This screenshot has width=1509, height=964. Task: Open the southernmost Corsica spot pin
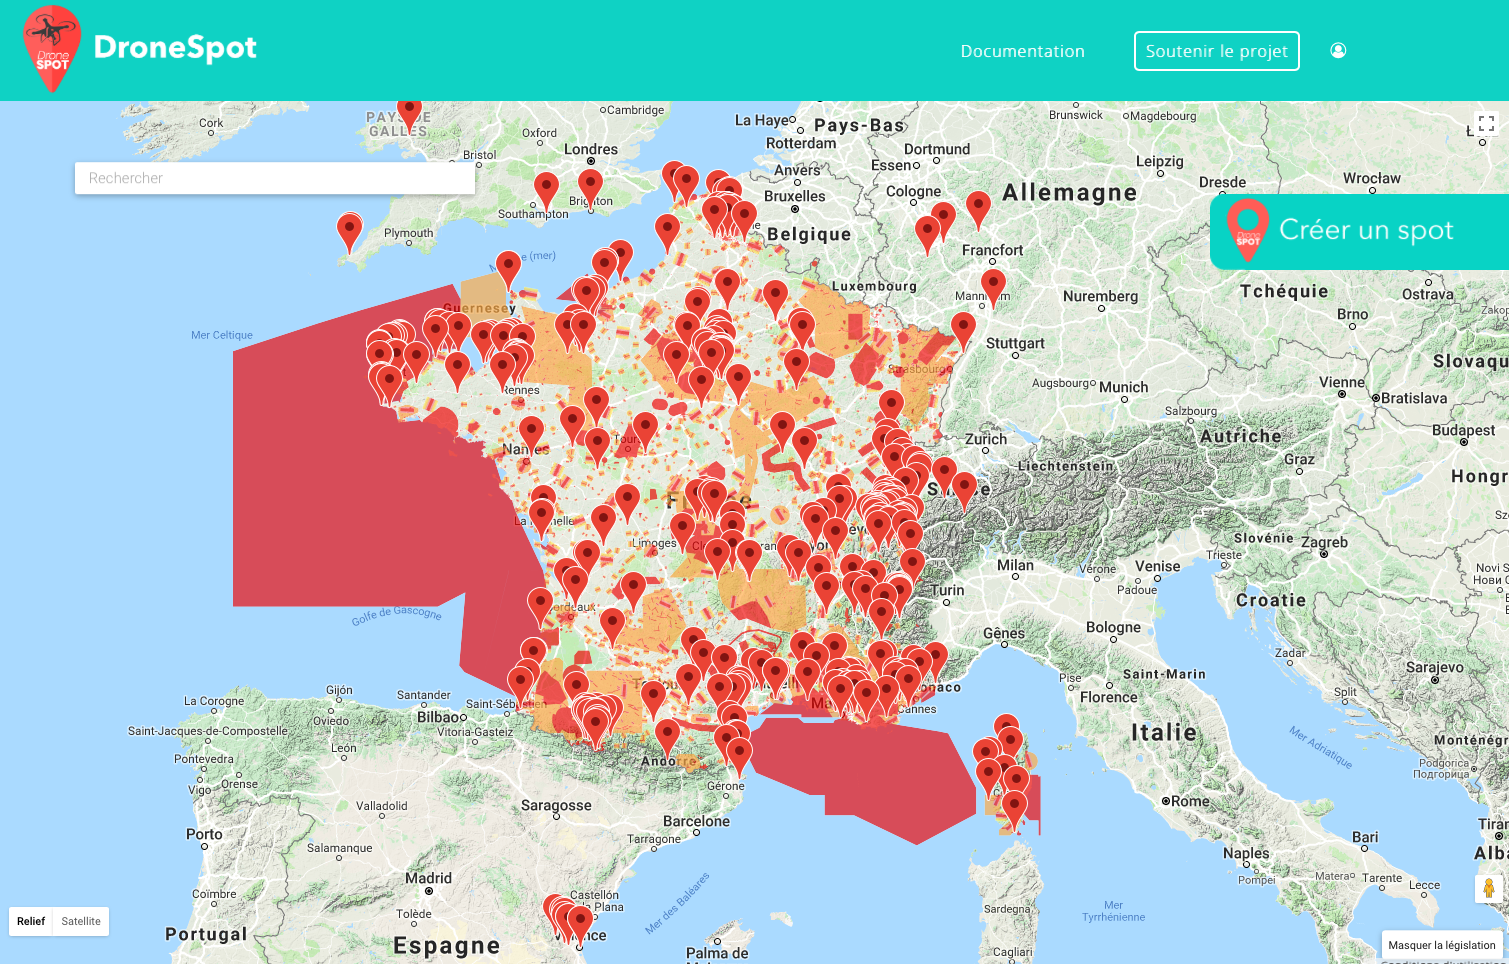click(x=1014, y=810)
